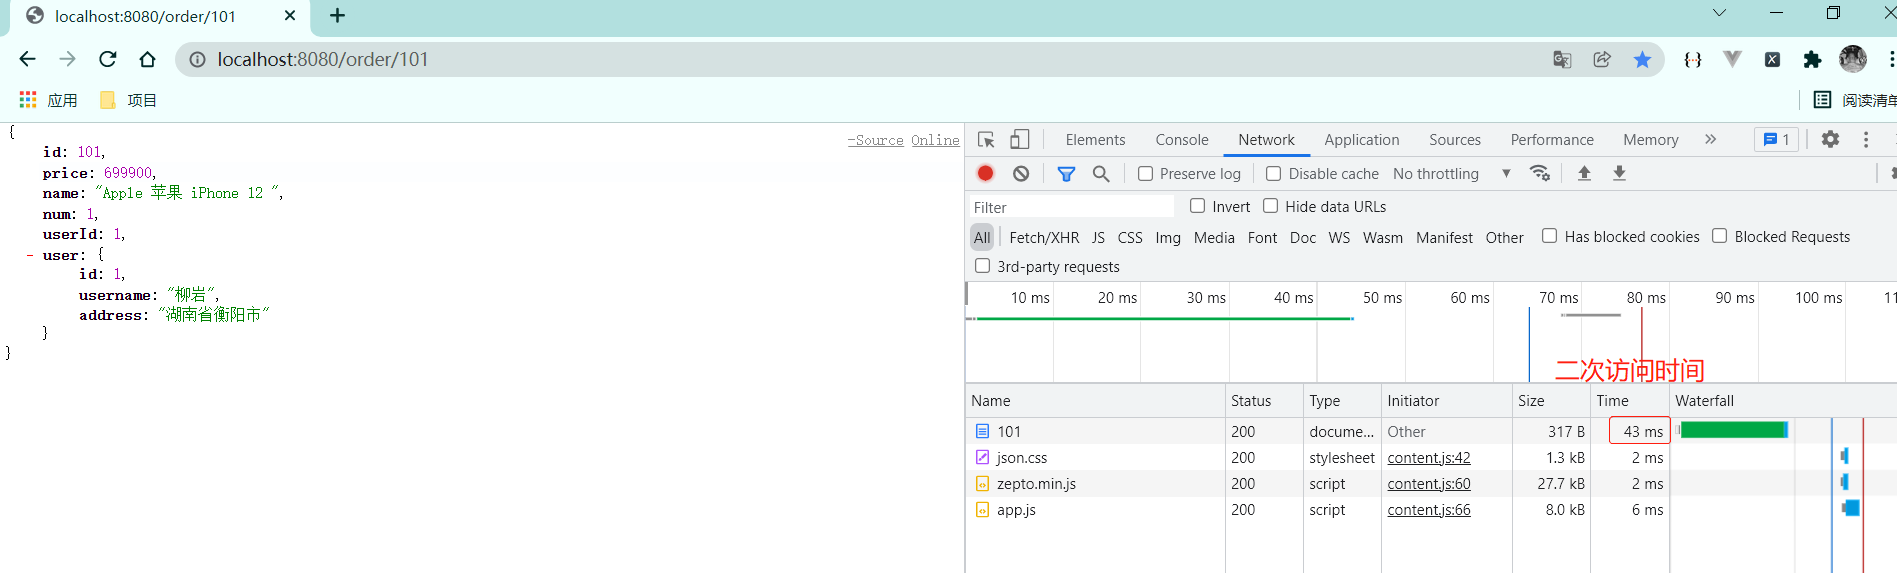Filter requests by JS type
The width and height of the screenshot is (1897, 573).
coord(1098,237)
